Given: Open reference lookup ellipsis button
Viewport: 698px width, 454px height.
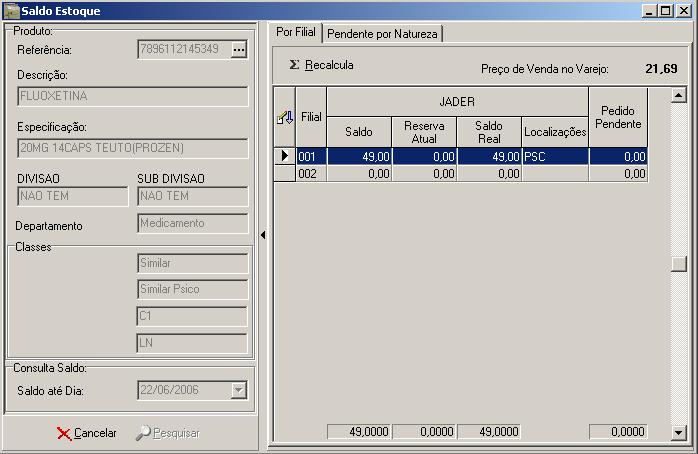Looking at the screenshot, I should click(x=239, y=49).
